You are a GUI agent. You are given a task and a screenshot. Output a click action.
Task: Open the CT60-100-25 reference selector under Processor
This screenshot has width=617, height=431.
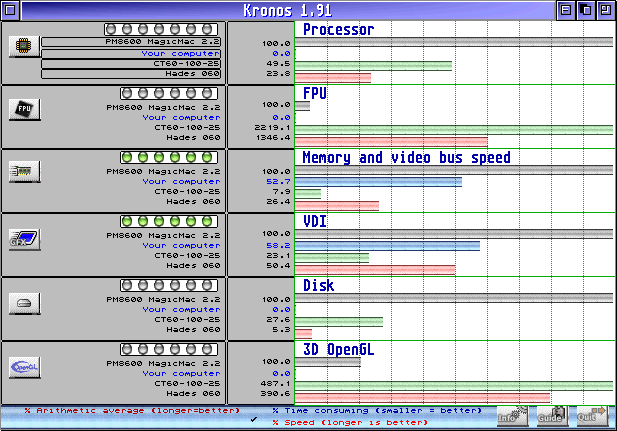point(132,63)
